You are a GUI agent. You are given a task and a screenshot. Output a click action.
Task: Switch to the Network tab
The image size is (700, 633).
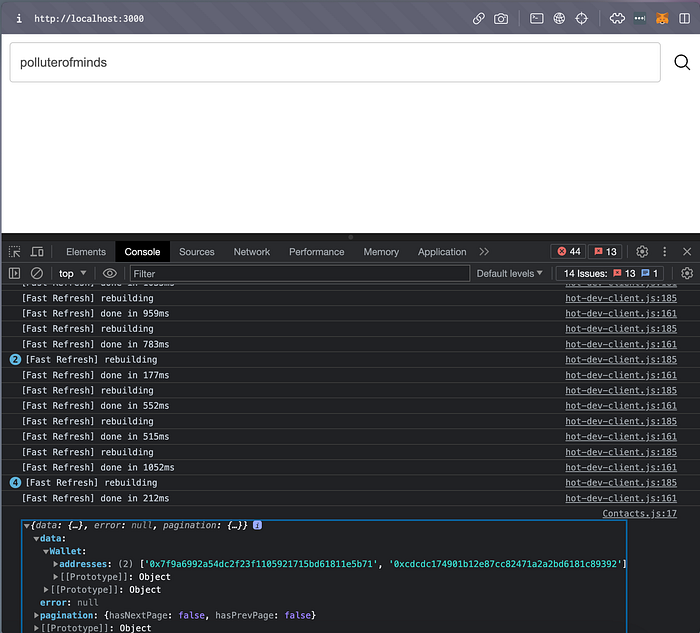252,252
